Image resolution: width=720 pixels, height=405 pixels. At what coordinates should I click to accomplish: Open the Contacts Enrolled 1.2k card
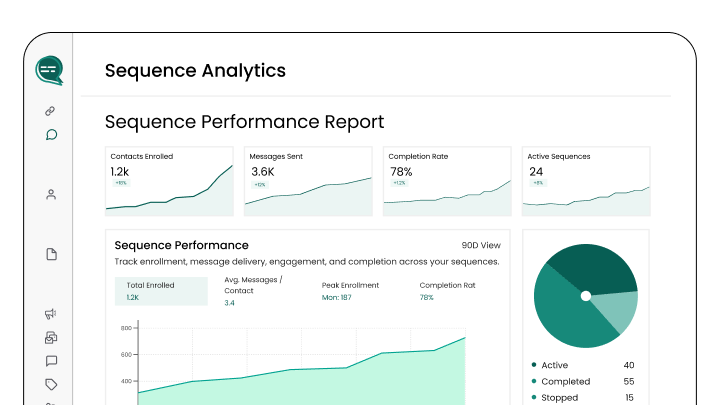click(x=169, y=181)
